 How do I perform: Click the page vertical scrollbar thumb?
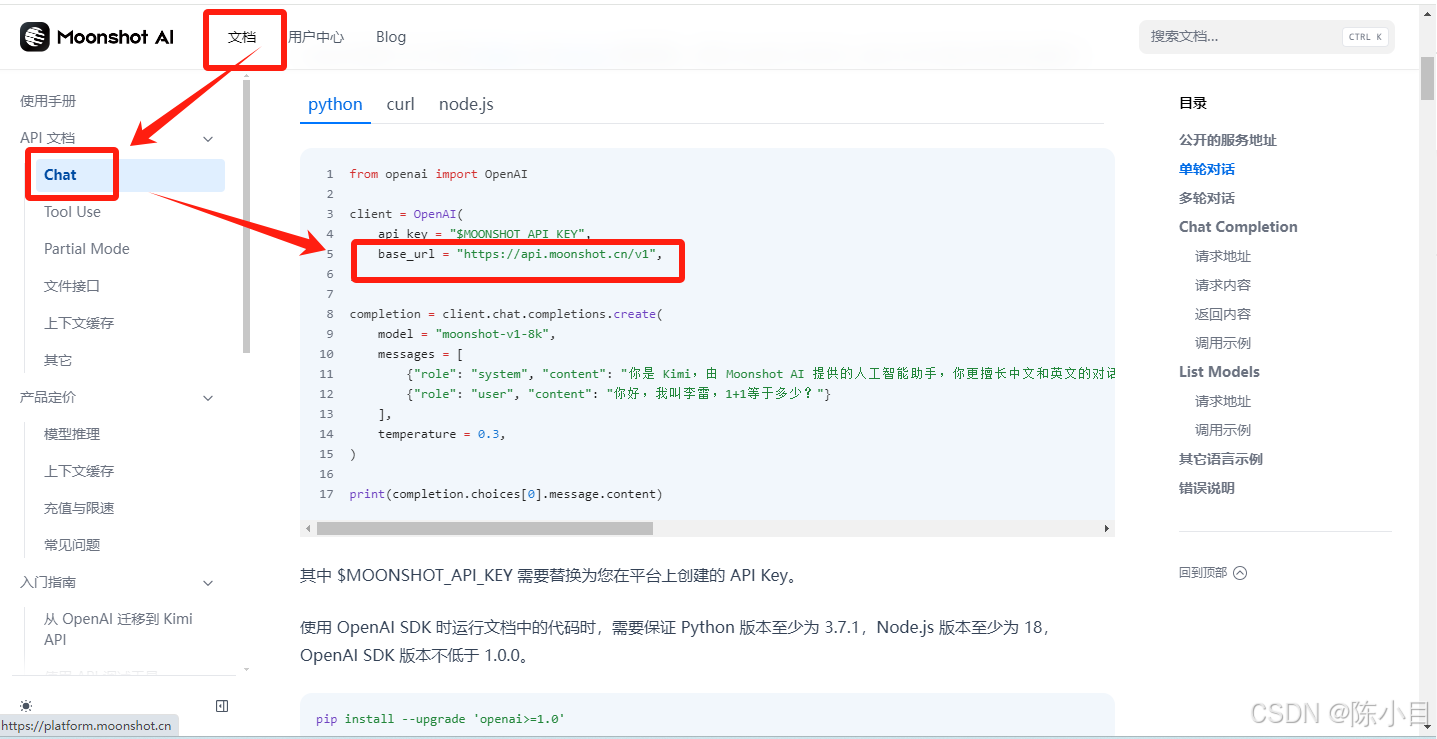1427,78
